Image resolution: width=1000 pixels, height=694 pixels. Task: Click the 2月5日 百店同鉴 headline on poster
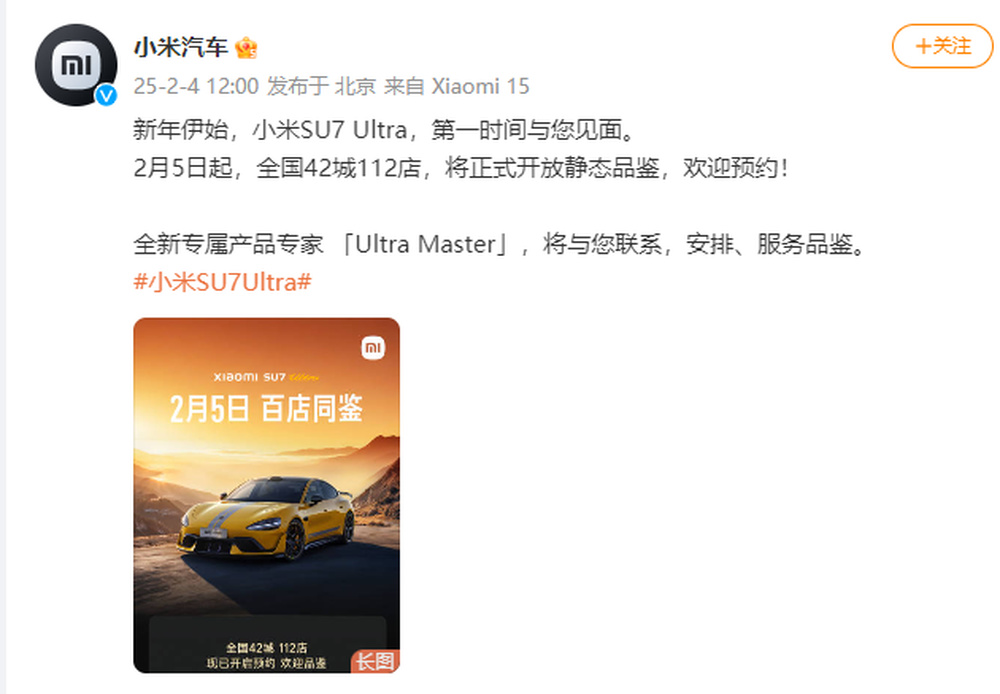click(x=267, y=409)
